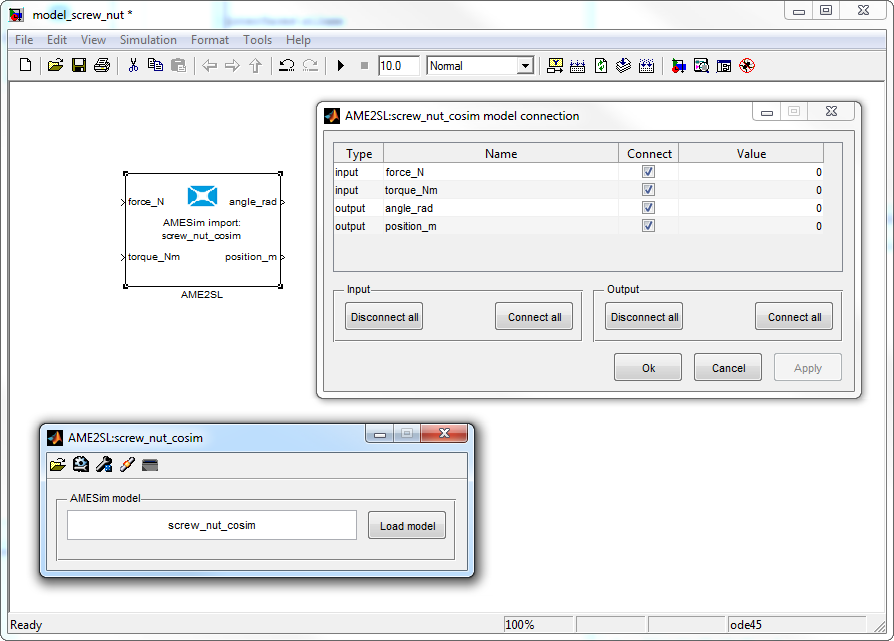Screen dimensions: 894x641
Task: Click Connect all in Output group
Action: pyautogui.click(x=794, y=317)
